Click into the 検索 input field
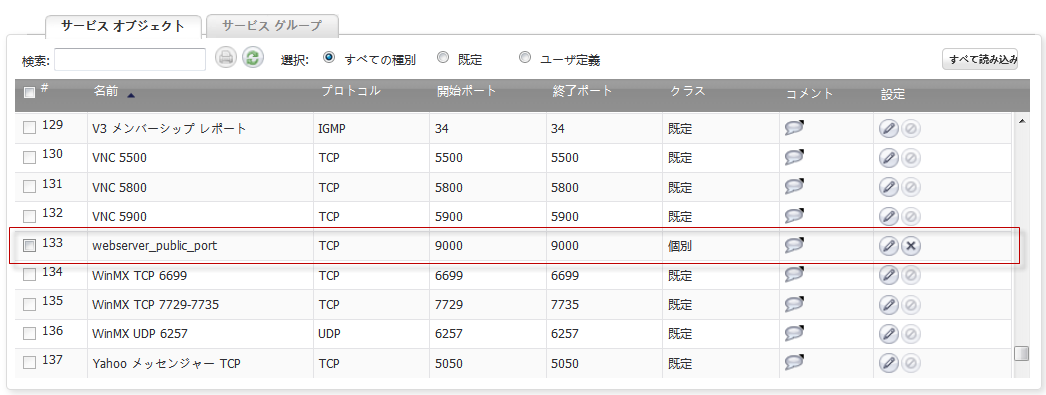The image size is (1046, 395). 130,59
